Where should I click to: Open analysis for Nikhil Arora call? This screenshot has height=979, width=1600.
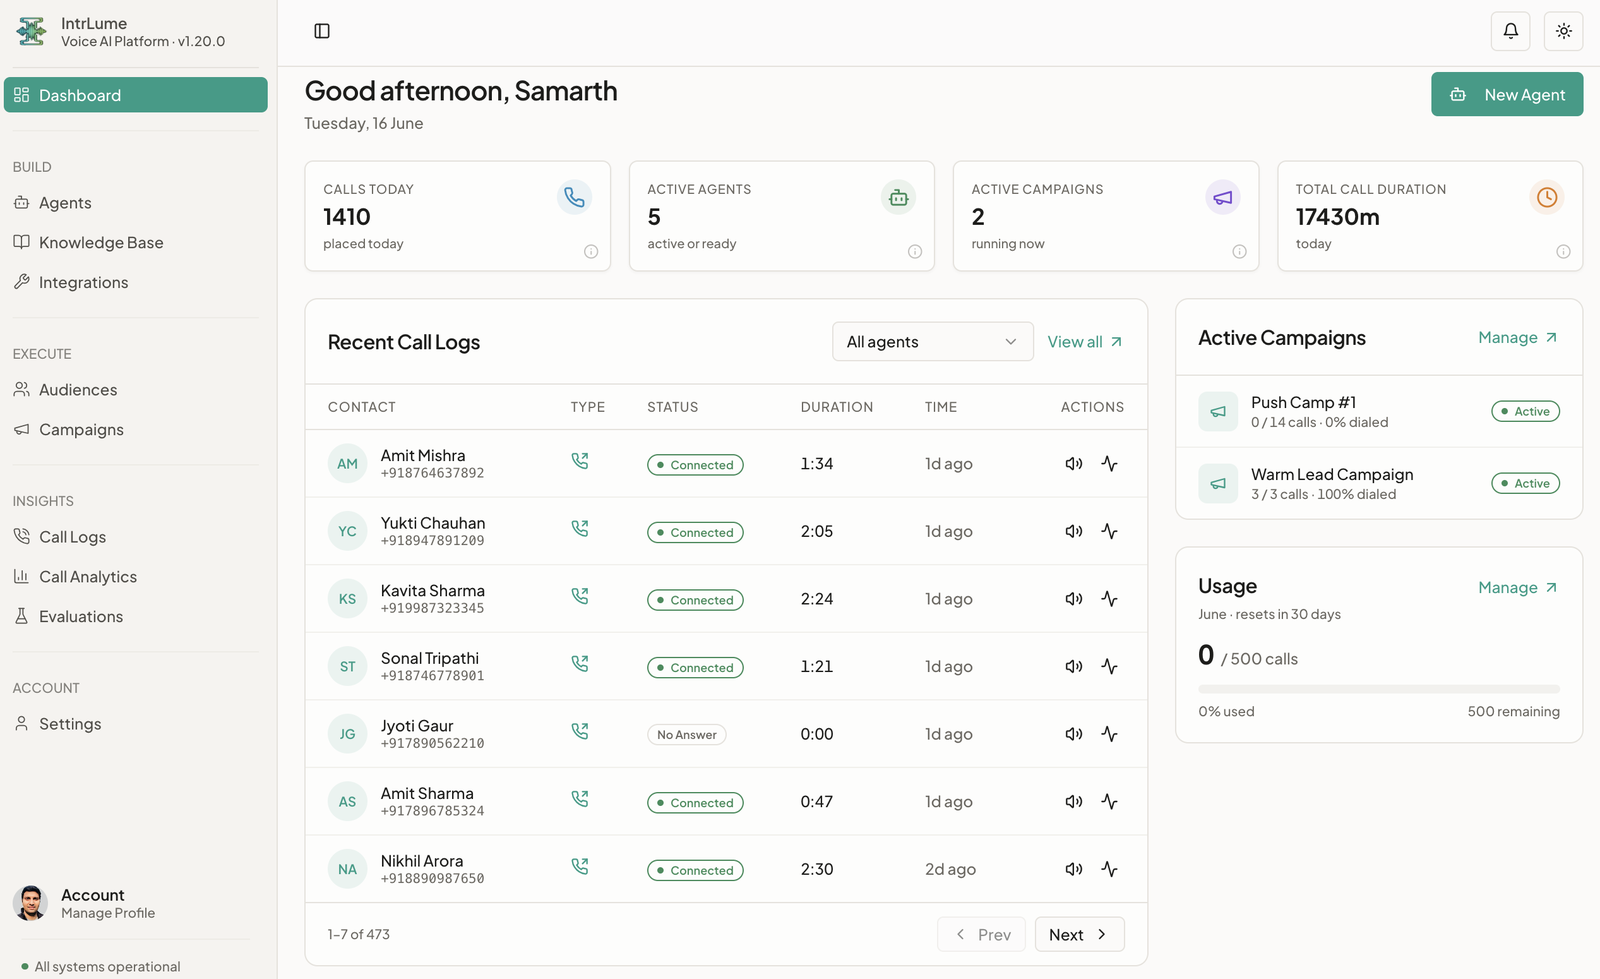(1109, 869)
